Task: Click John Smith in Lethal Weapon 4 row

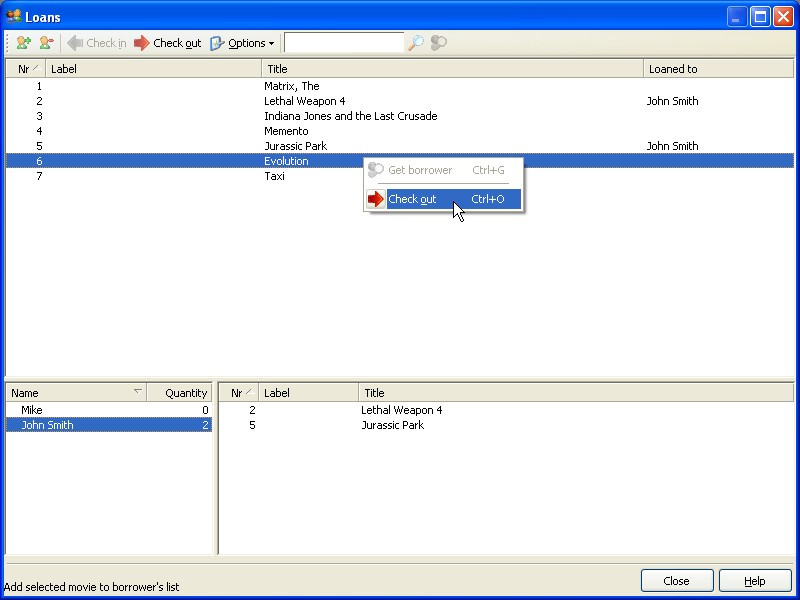Action: [672, 101]
